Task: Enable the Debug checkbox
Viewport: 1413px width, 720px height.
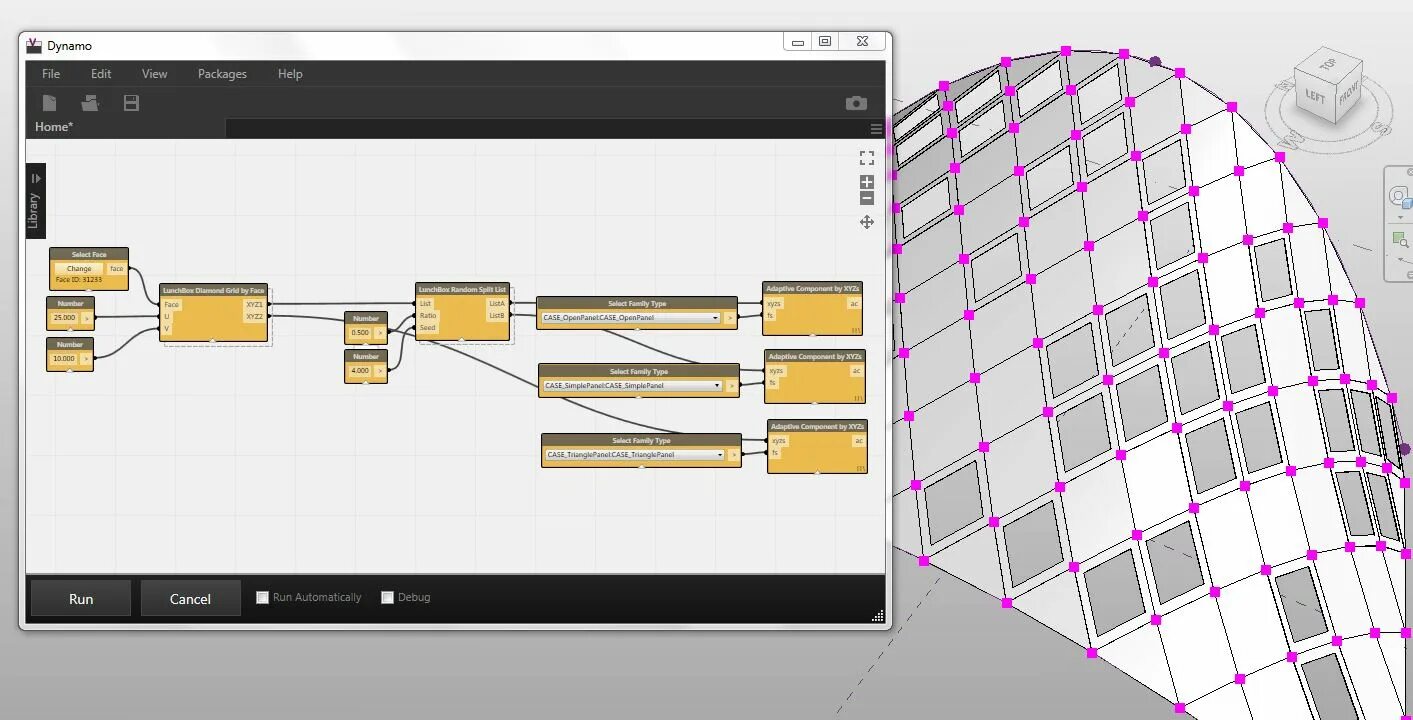Action: pyautogui.click(x=387, y=597)
